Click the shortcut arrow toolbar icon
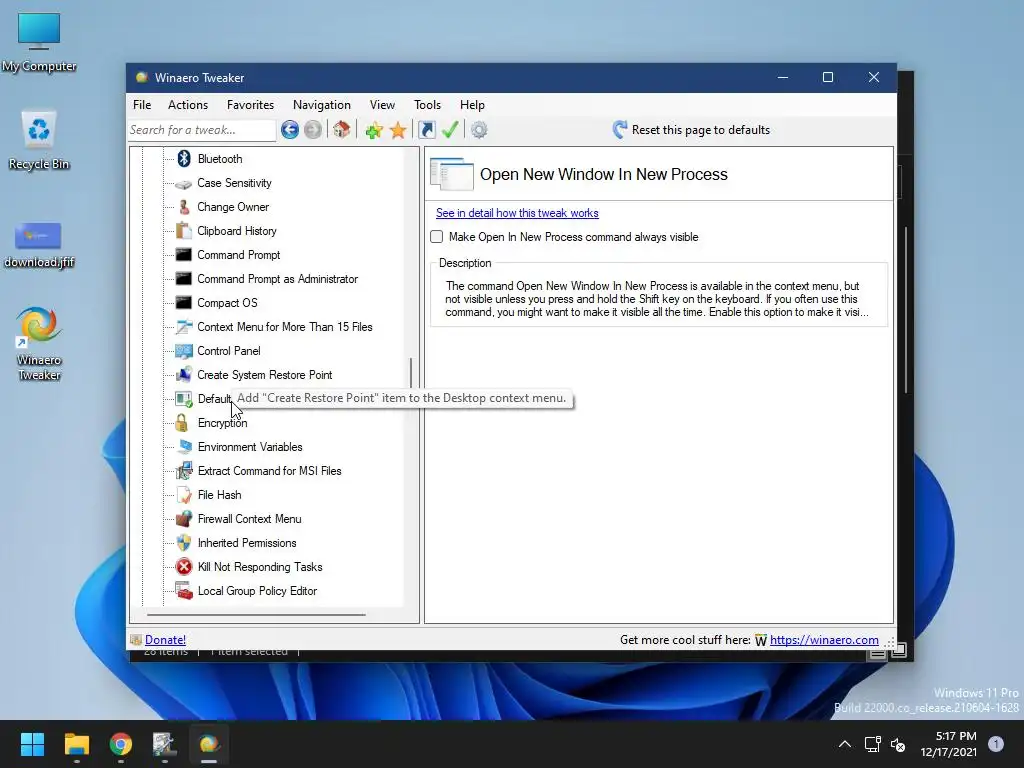Screen dimensions: 1024x768 pyautogui.click(x=427, y=130)
